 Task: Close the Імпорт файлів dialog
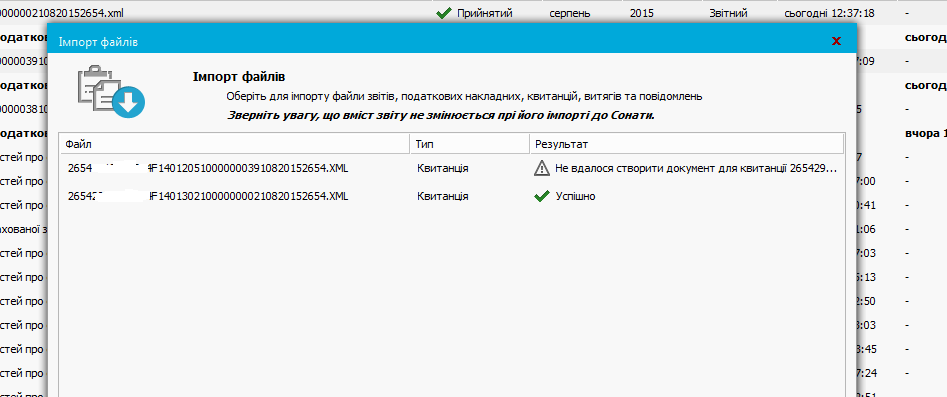tap(836, 41)
